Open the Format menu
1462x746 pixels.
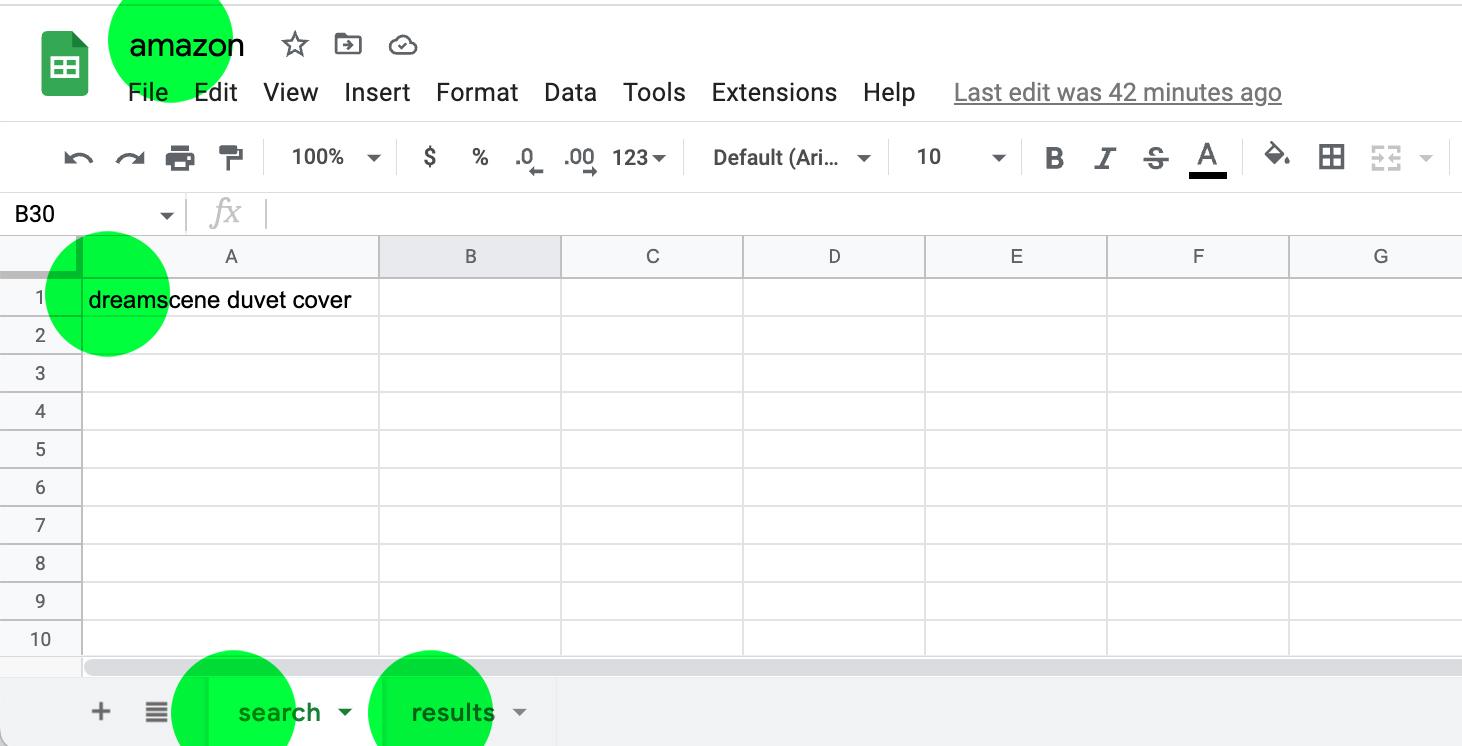(x=477, y=92)
